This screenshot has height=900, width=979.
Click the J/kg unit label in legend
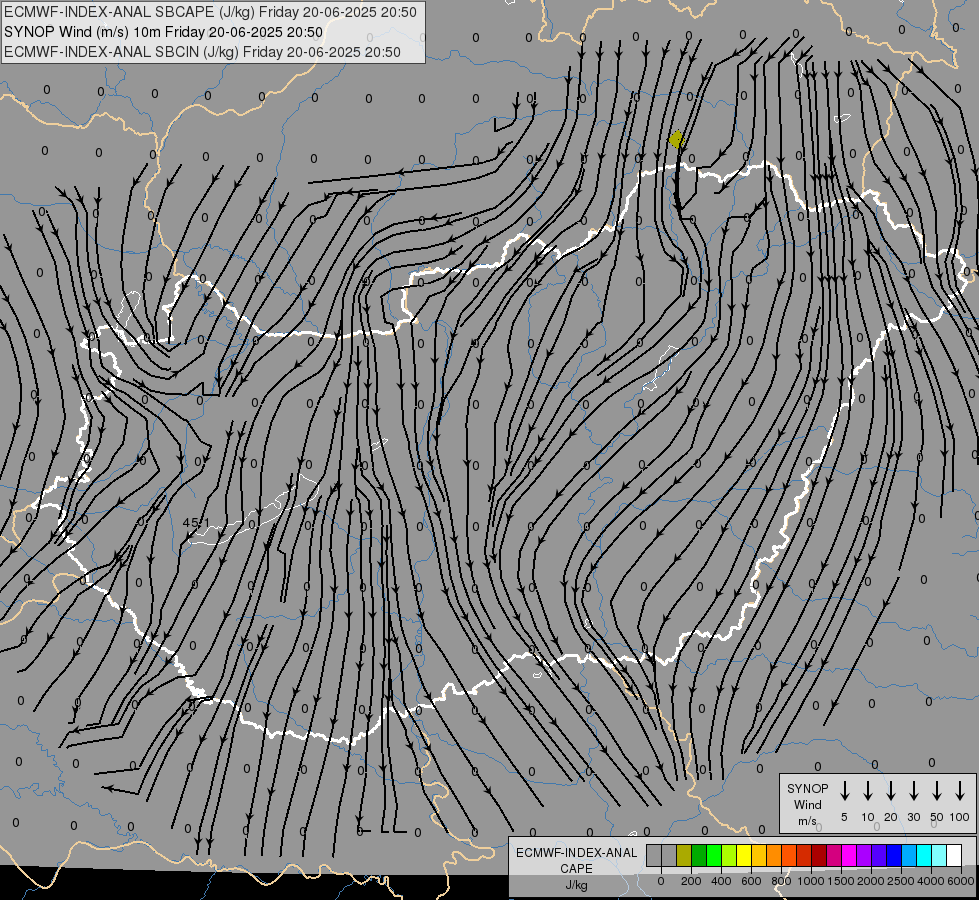point(576,885)
